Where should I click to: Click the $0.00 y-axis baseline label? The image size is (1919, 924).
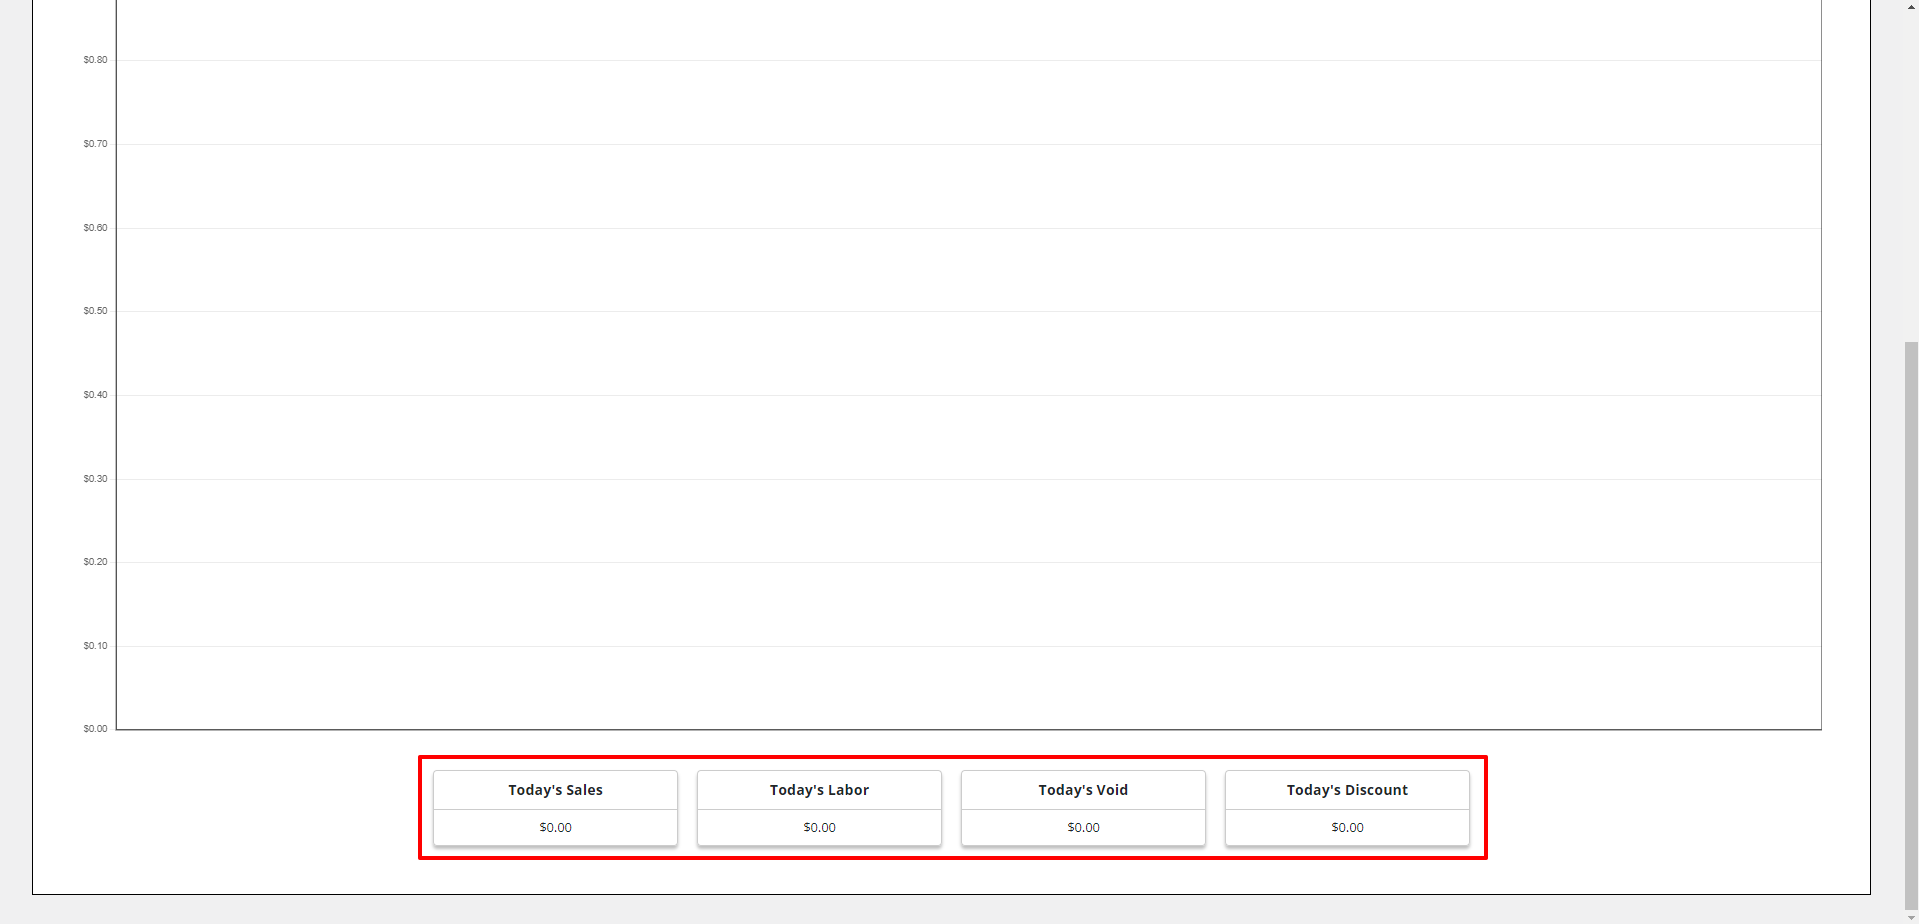tap(95, 729)
